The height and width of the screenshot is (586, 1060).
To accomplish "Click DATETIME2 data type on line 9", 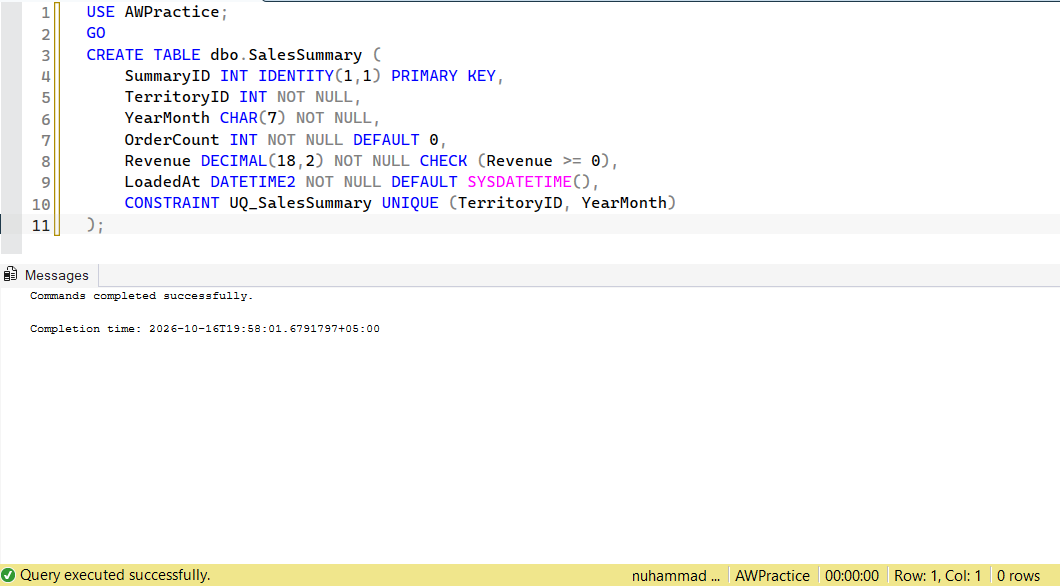I will click(x=253, y=182).
